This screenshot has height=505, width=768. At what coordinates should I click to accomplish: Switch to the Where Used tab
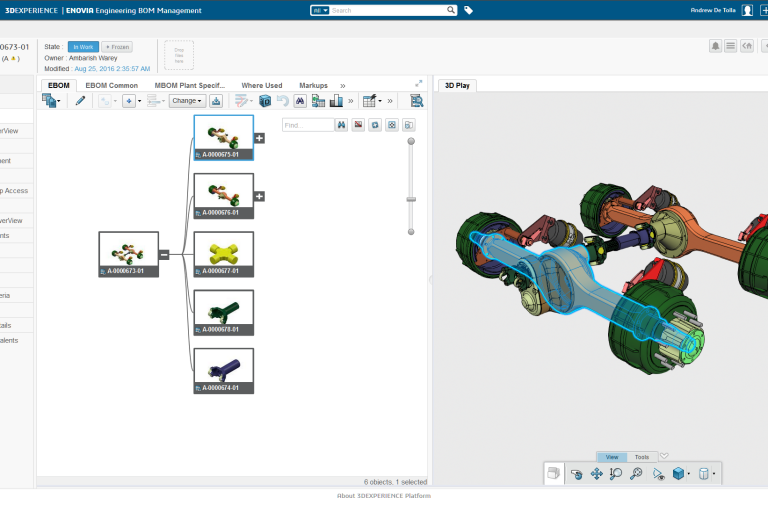(x=261, y=86)
